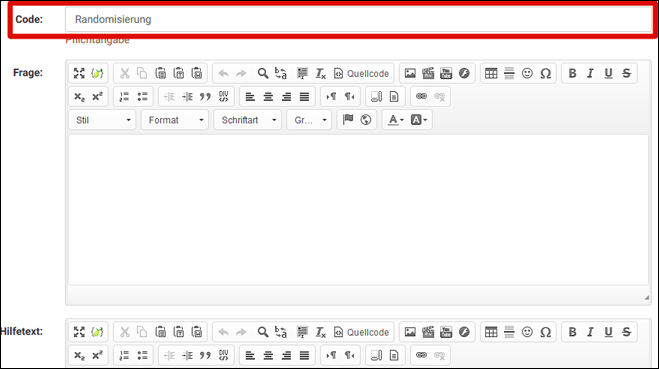This screenshot has width=659, height=369.
Task: Click Paste icon in Frage toolbar
Action: pos(161,73)
